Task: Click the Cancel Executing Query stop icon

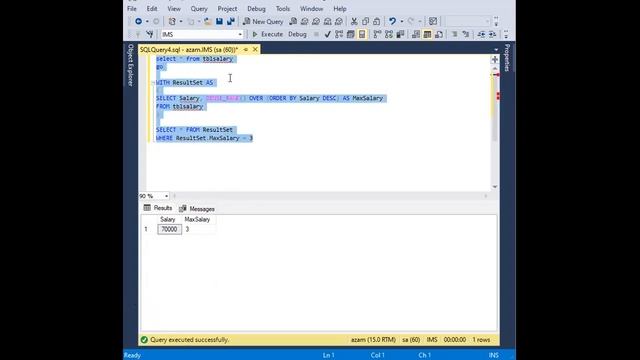Action: tap(316, 34)
